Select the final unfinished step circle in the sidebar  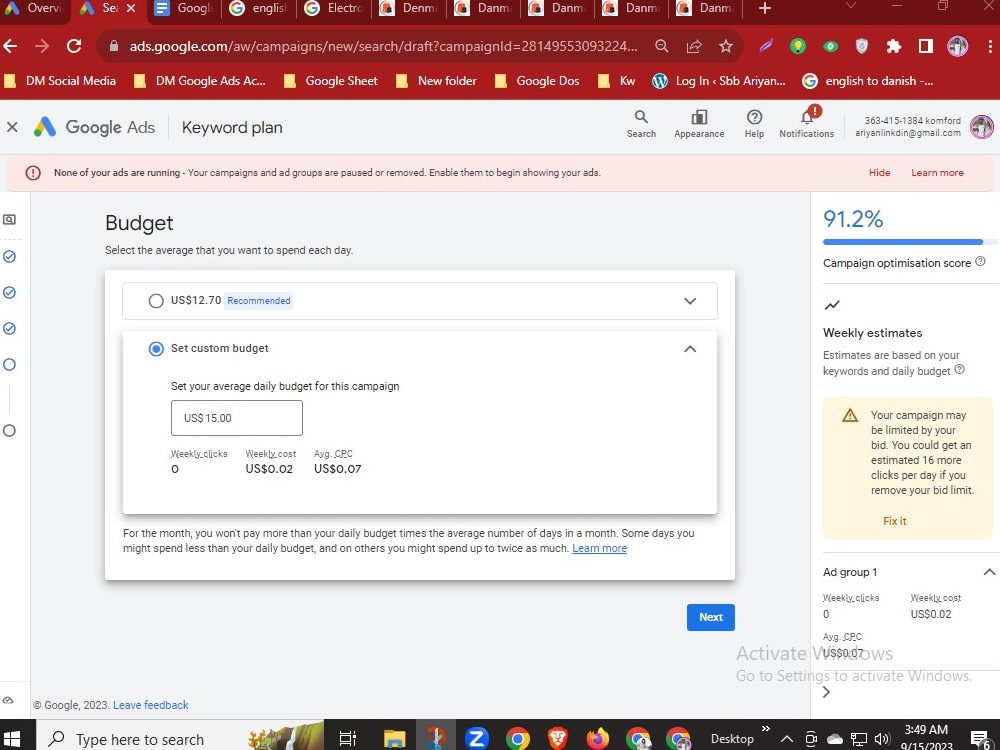(x=9, y=430)
